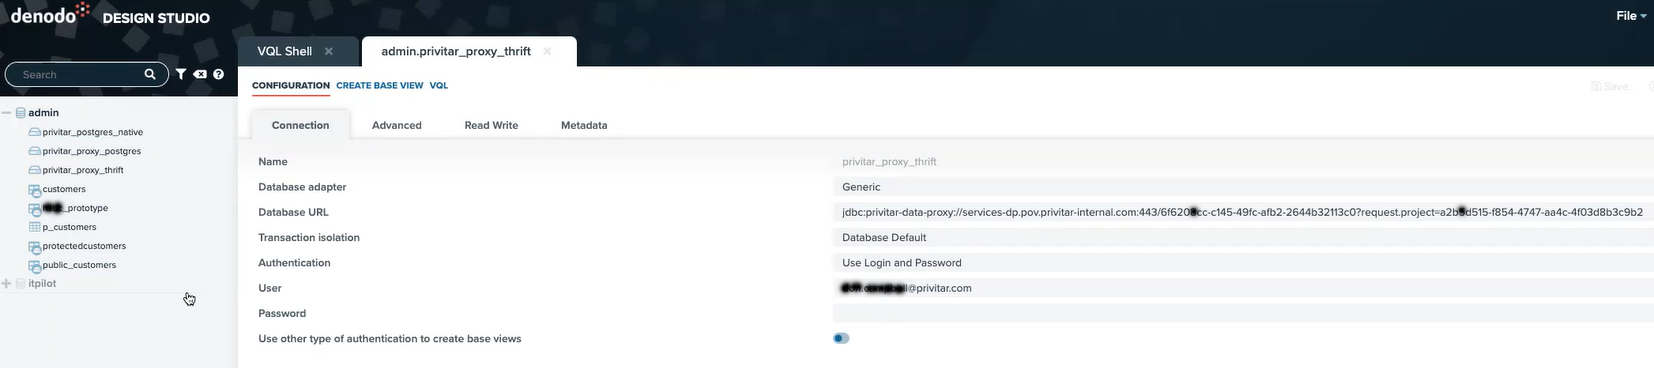The width and height of the screenshot is (1654, 368).
Task: Select privitar_postgres_native in the tree
Action: pos(93,132)
